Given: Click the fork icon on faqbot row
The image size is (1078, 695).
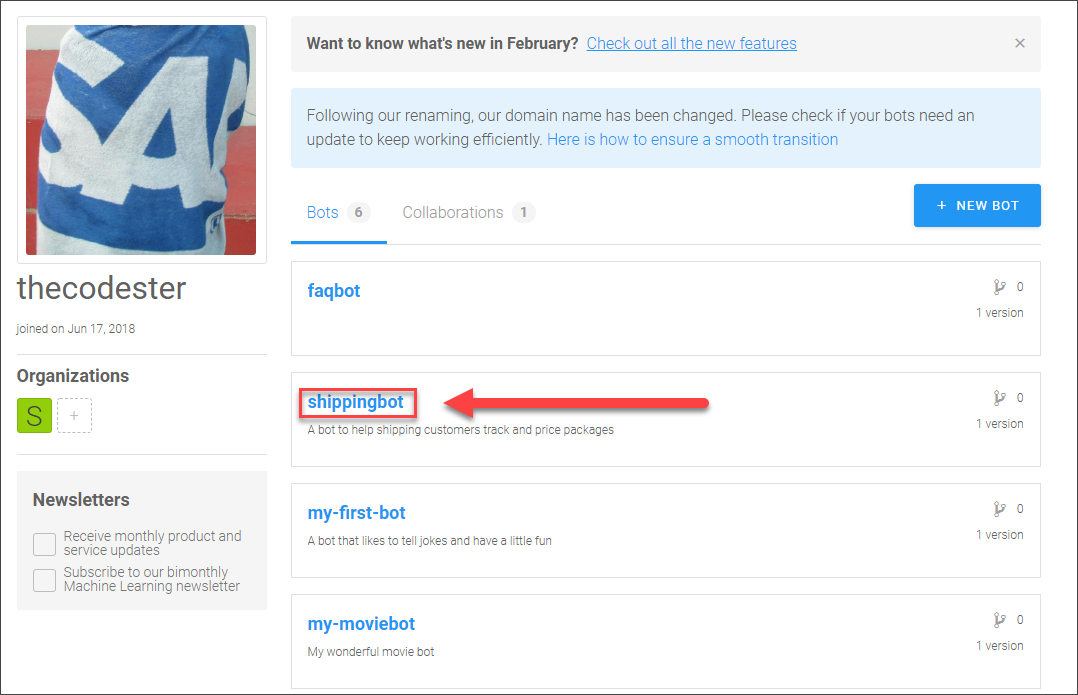Looking at the screenshot, I should [1000, 287].
